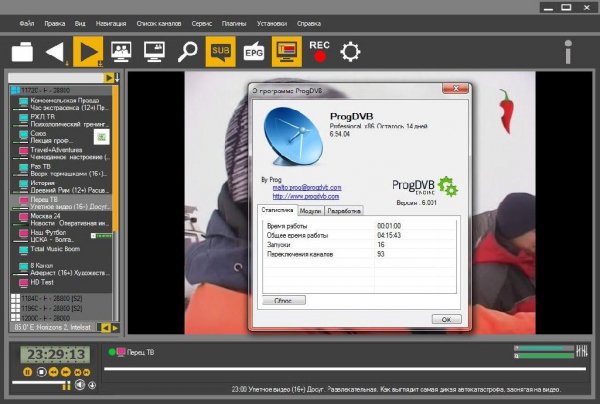The width and height of the screenshot is (600, 404).
Task: Open the Список каналов menu
Action: point(159,24)
